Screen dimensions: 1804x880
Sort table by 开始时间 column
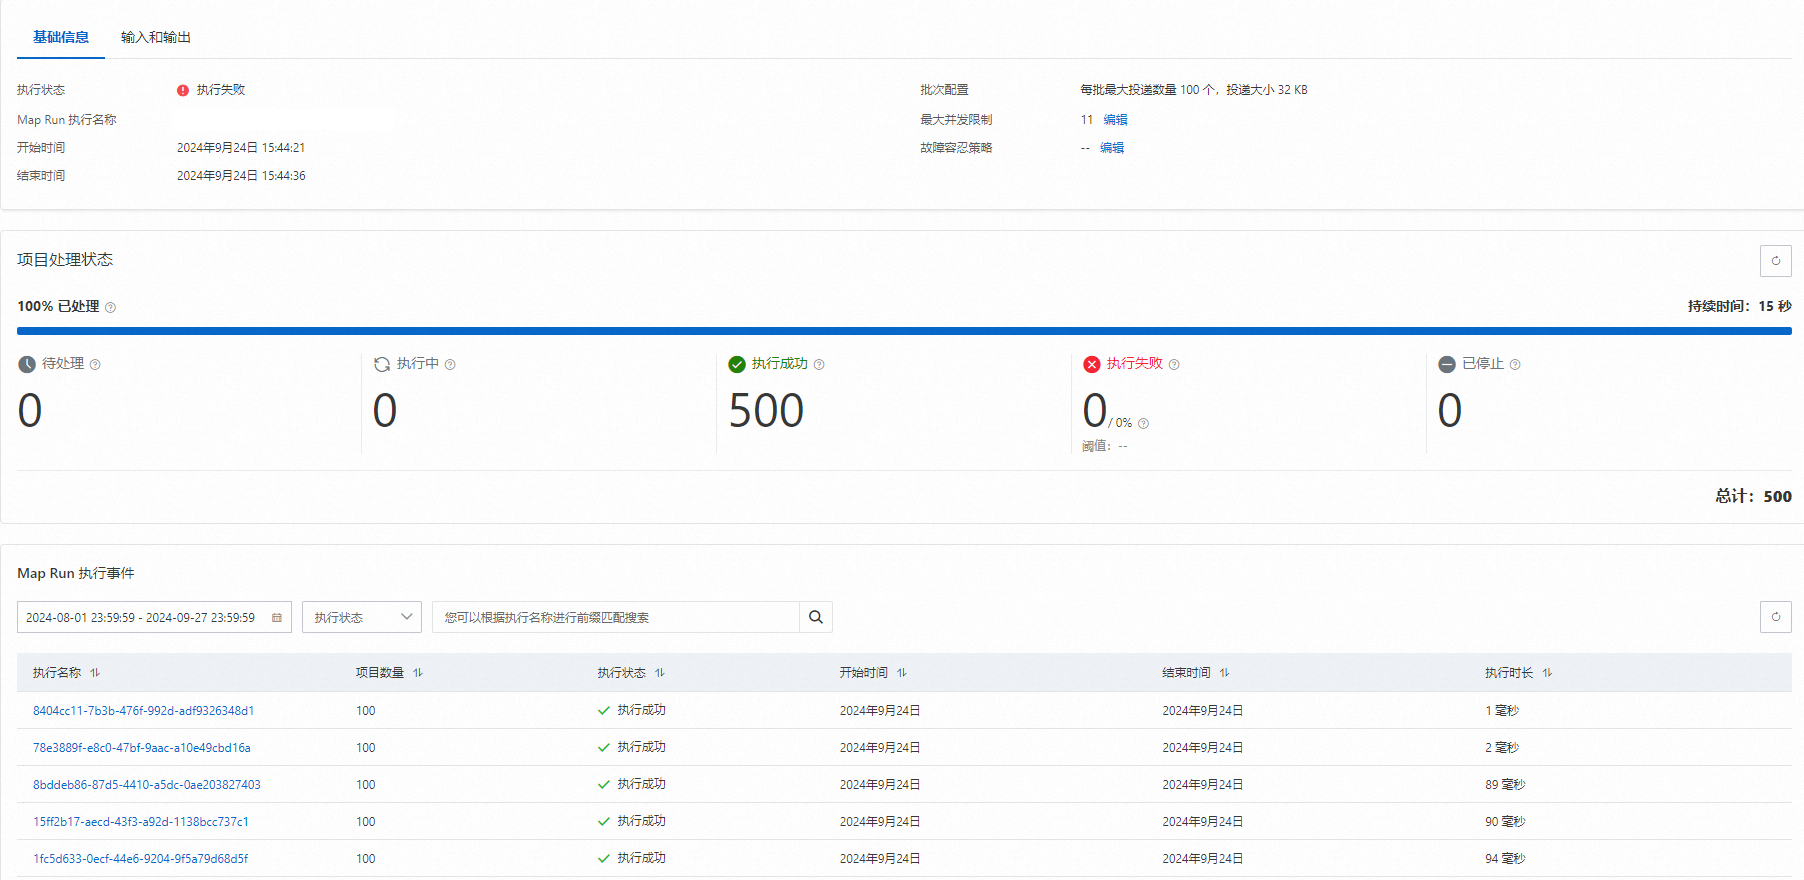902,673
